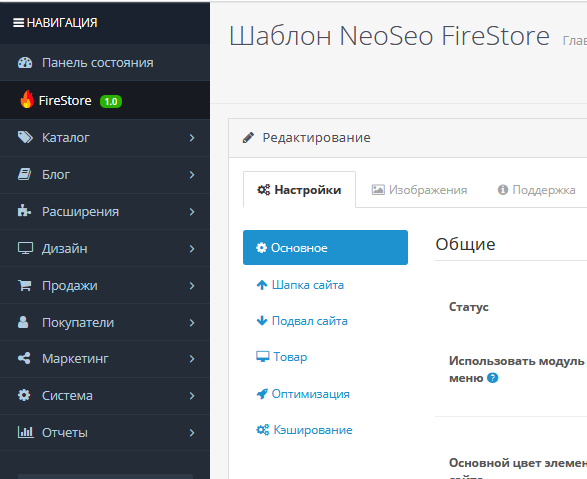Expand the Маркетинг menu chevron
587x479 pixels.
click(192, 359)
